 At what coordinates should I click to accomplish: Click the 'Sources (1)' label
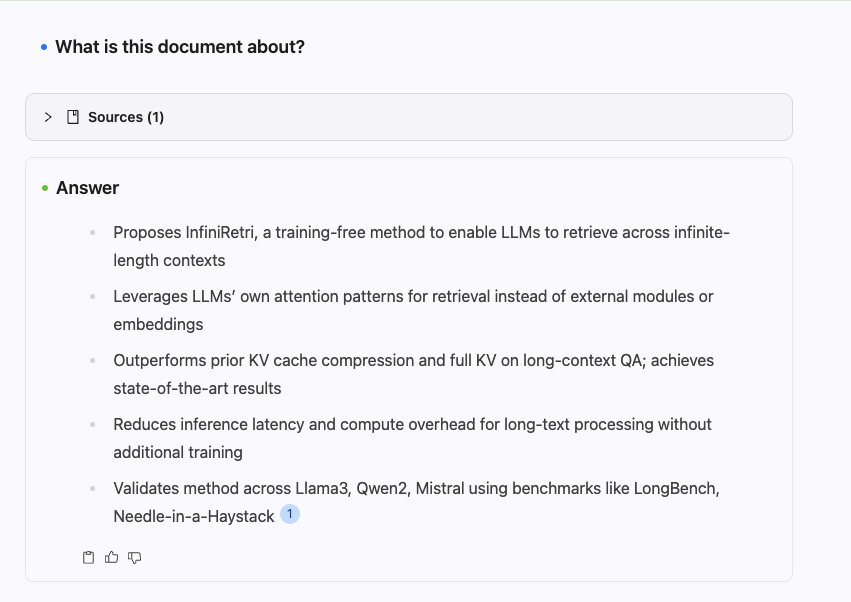(x=126, y=117)
